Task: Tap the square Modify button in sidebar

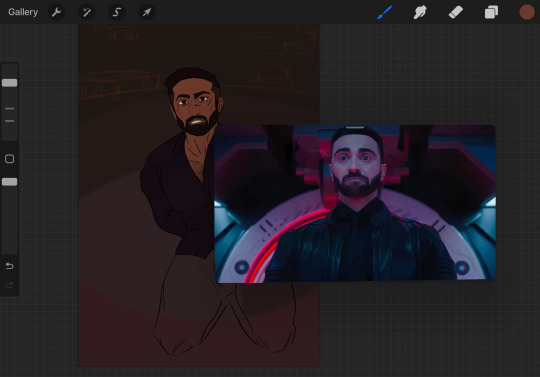Action: [x=10, y=159]
